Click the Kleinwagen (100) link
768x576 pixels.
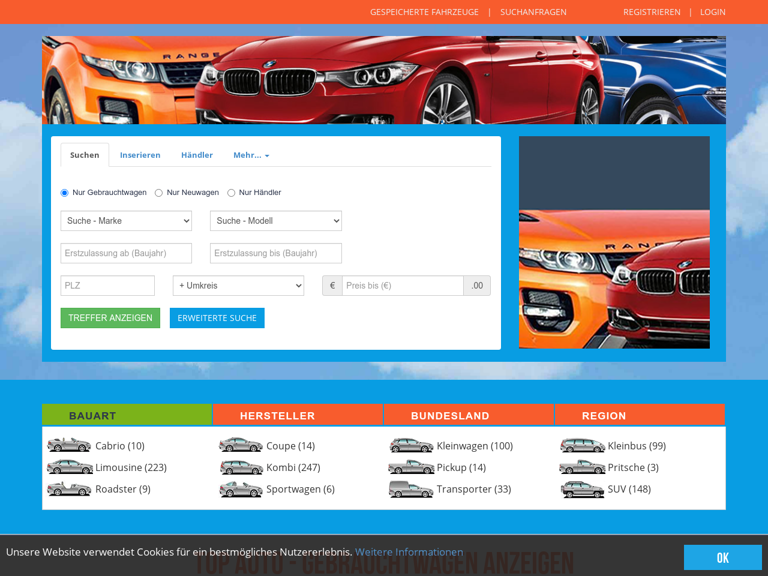pyautogui.click(x=475, y=446)
